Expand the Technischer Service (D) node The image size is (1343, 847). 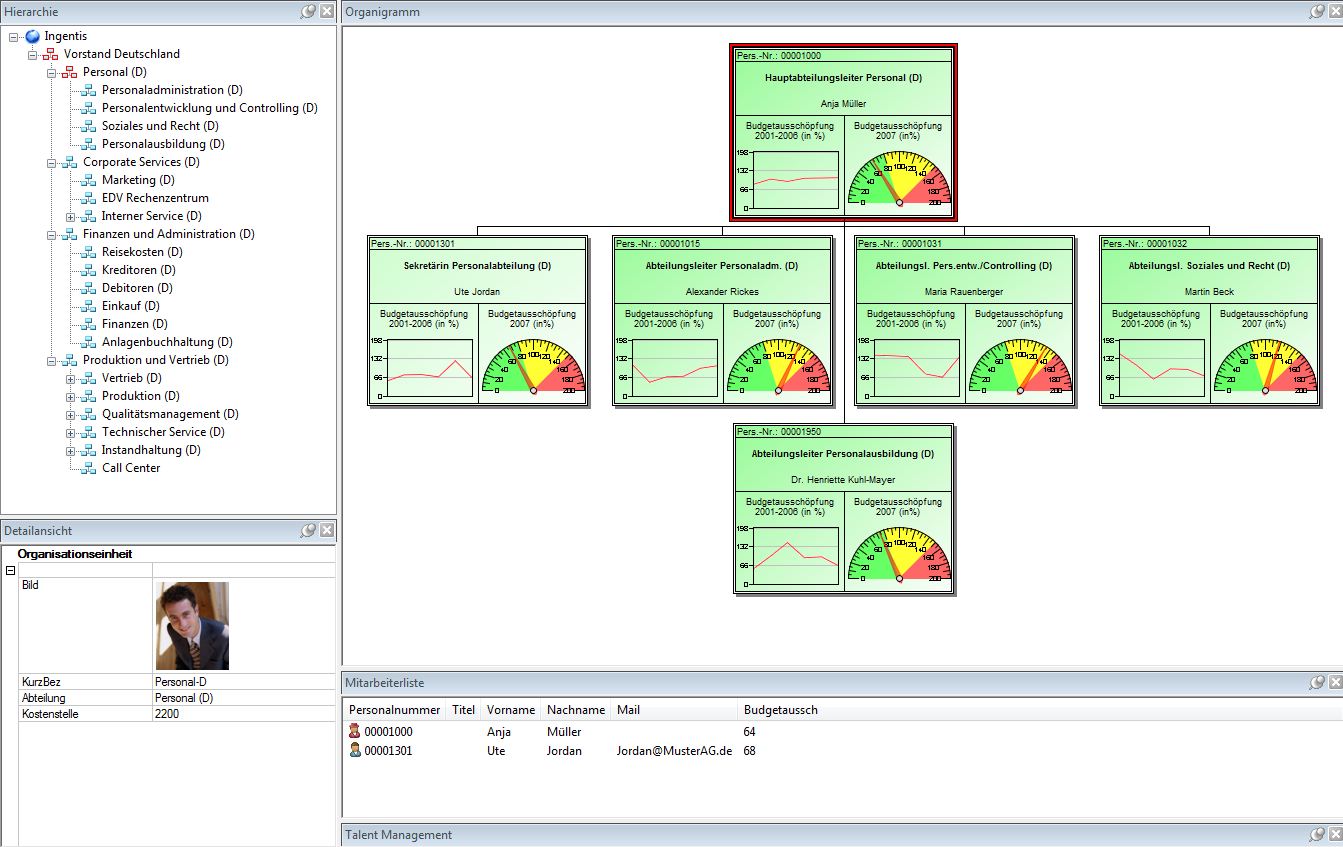pyautogui.click(x=71, y=432)
